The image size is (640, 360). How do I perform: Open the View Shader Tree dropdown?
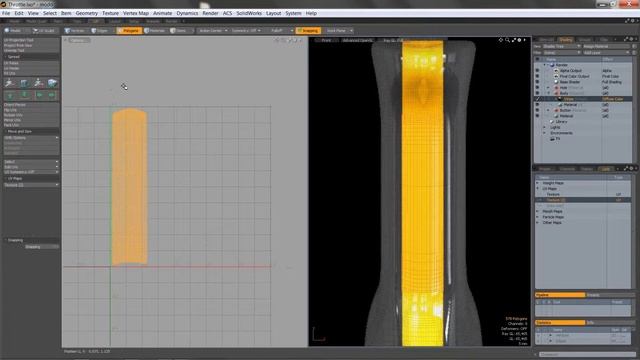pos(561,47)
